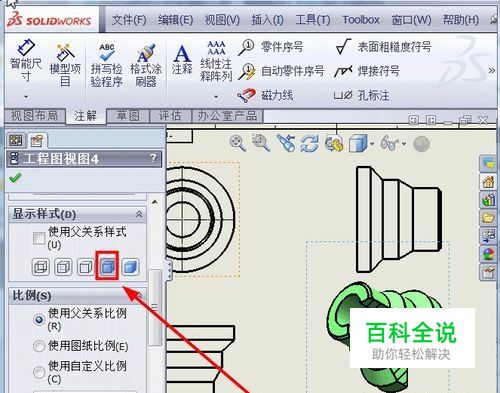Image resolution: width=500 pixels, height=393 pixels.
Task: Open the 窗口(W) menu
Action: click(412, 20)
